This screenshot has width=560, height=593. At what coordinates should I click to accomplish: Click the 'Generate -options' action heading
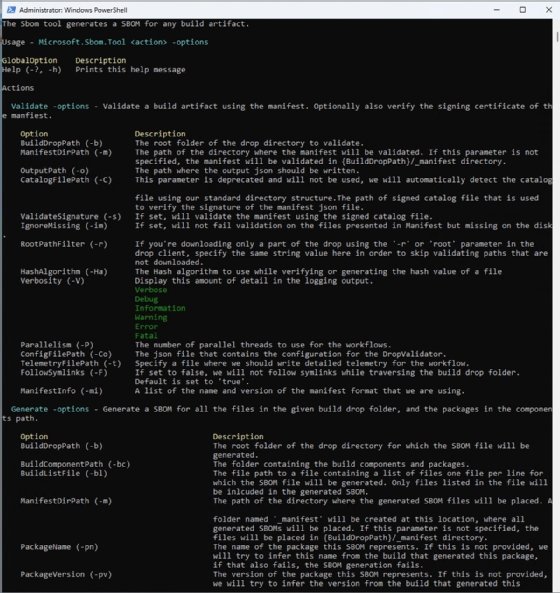coord(50,409)
